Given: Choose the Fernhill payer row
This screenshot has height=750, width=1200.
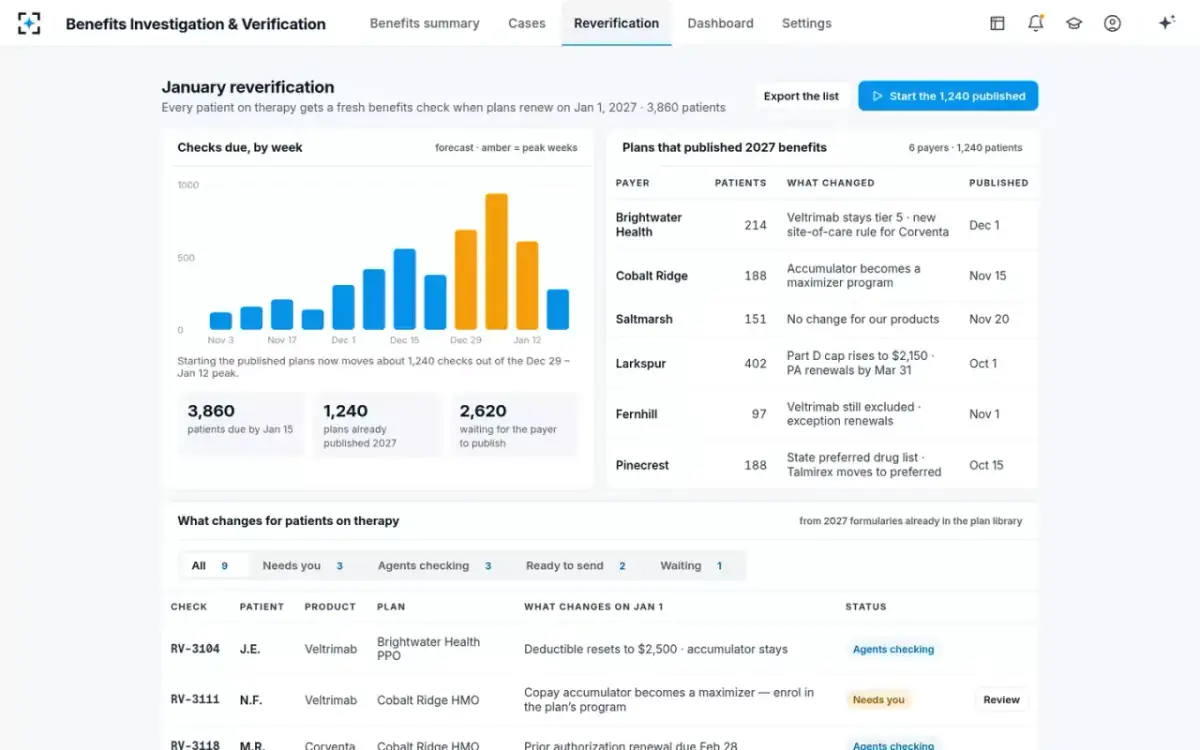Looking at the screenshot, I should (x=823, y=414).
